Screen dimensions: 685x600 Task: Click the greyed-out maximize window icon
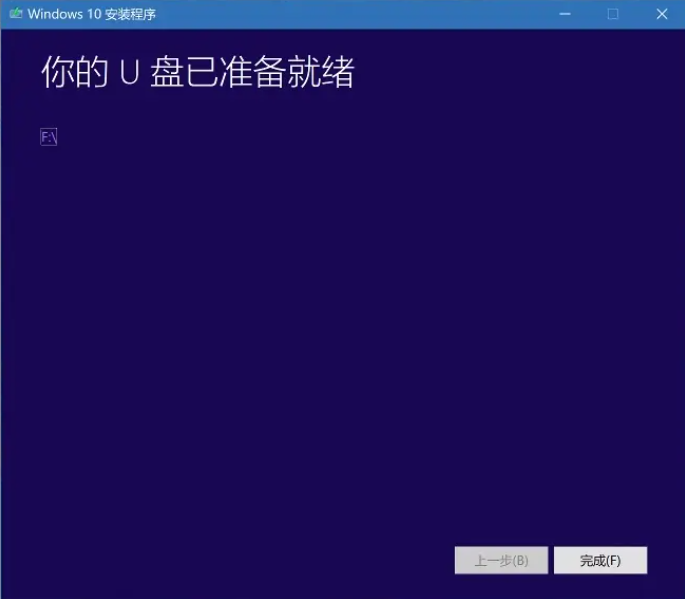613,14
